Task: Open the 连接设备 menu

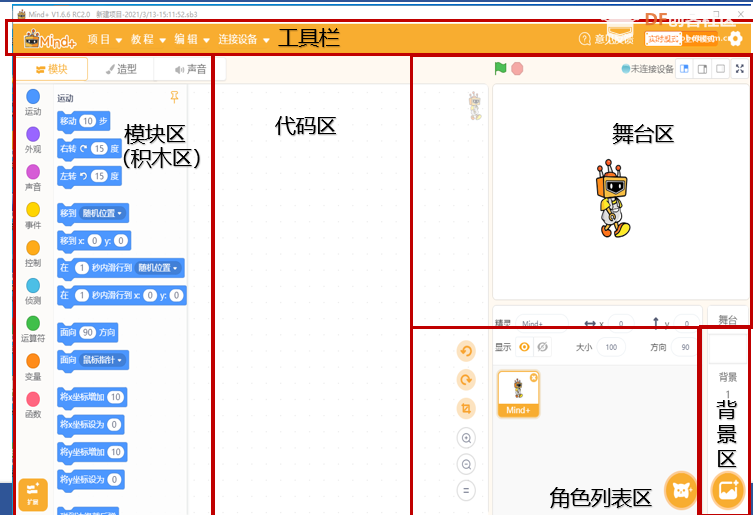Action: (238, 39)
